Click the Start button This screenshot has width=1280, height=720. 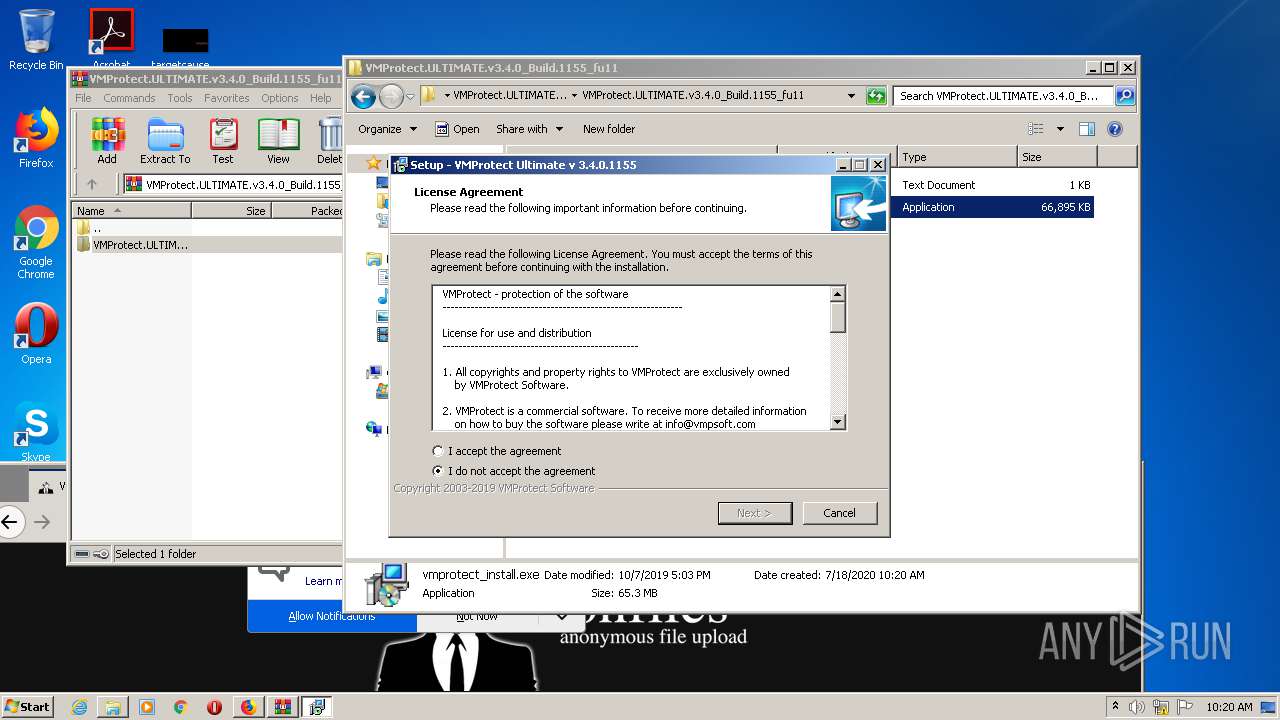point(27,706)
